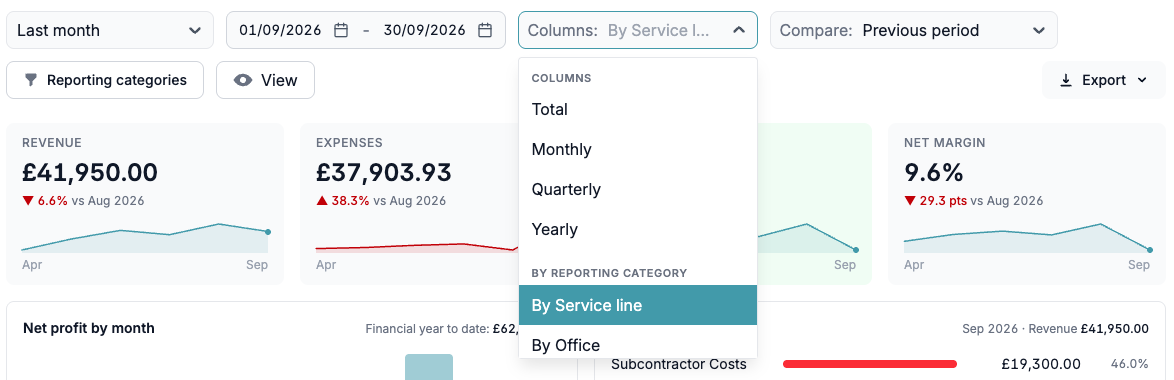Click the Reporting categories filter button
1174x380 pixels.
coord(105,80)
